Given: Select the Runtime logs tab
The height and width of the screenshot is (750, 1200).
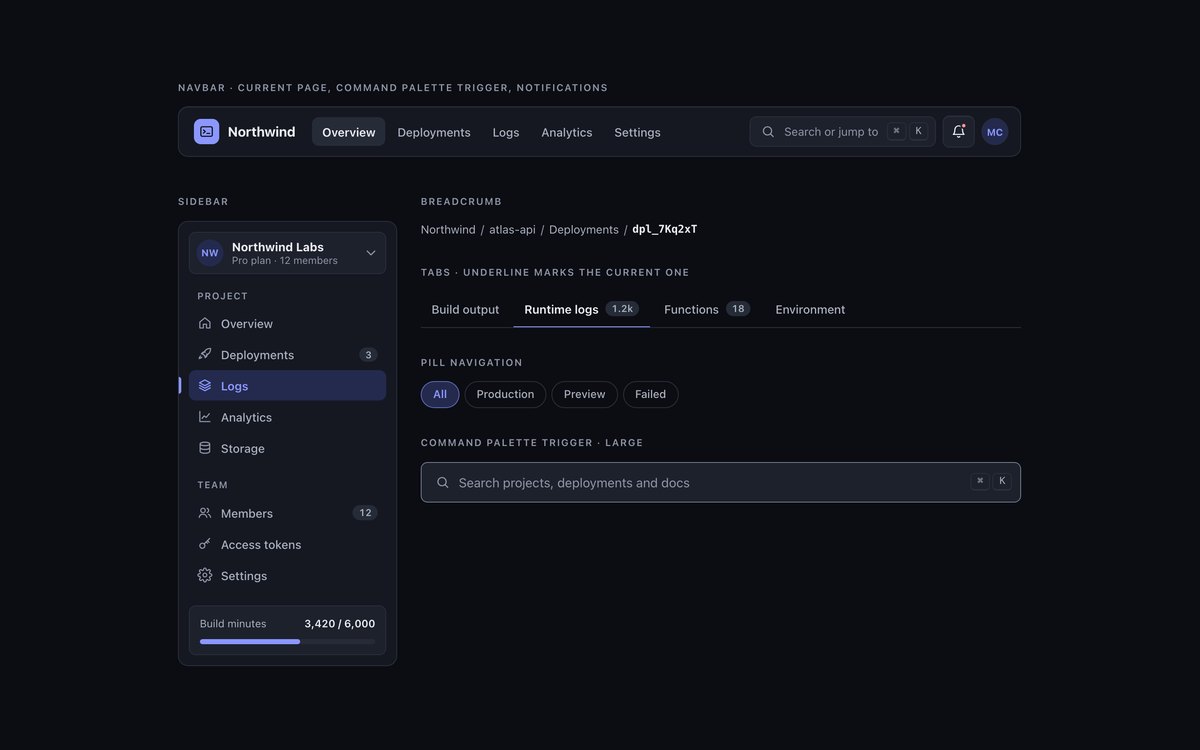Looking at the screenshot, I should click(582, 310).
